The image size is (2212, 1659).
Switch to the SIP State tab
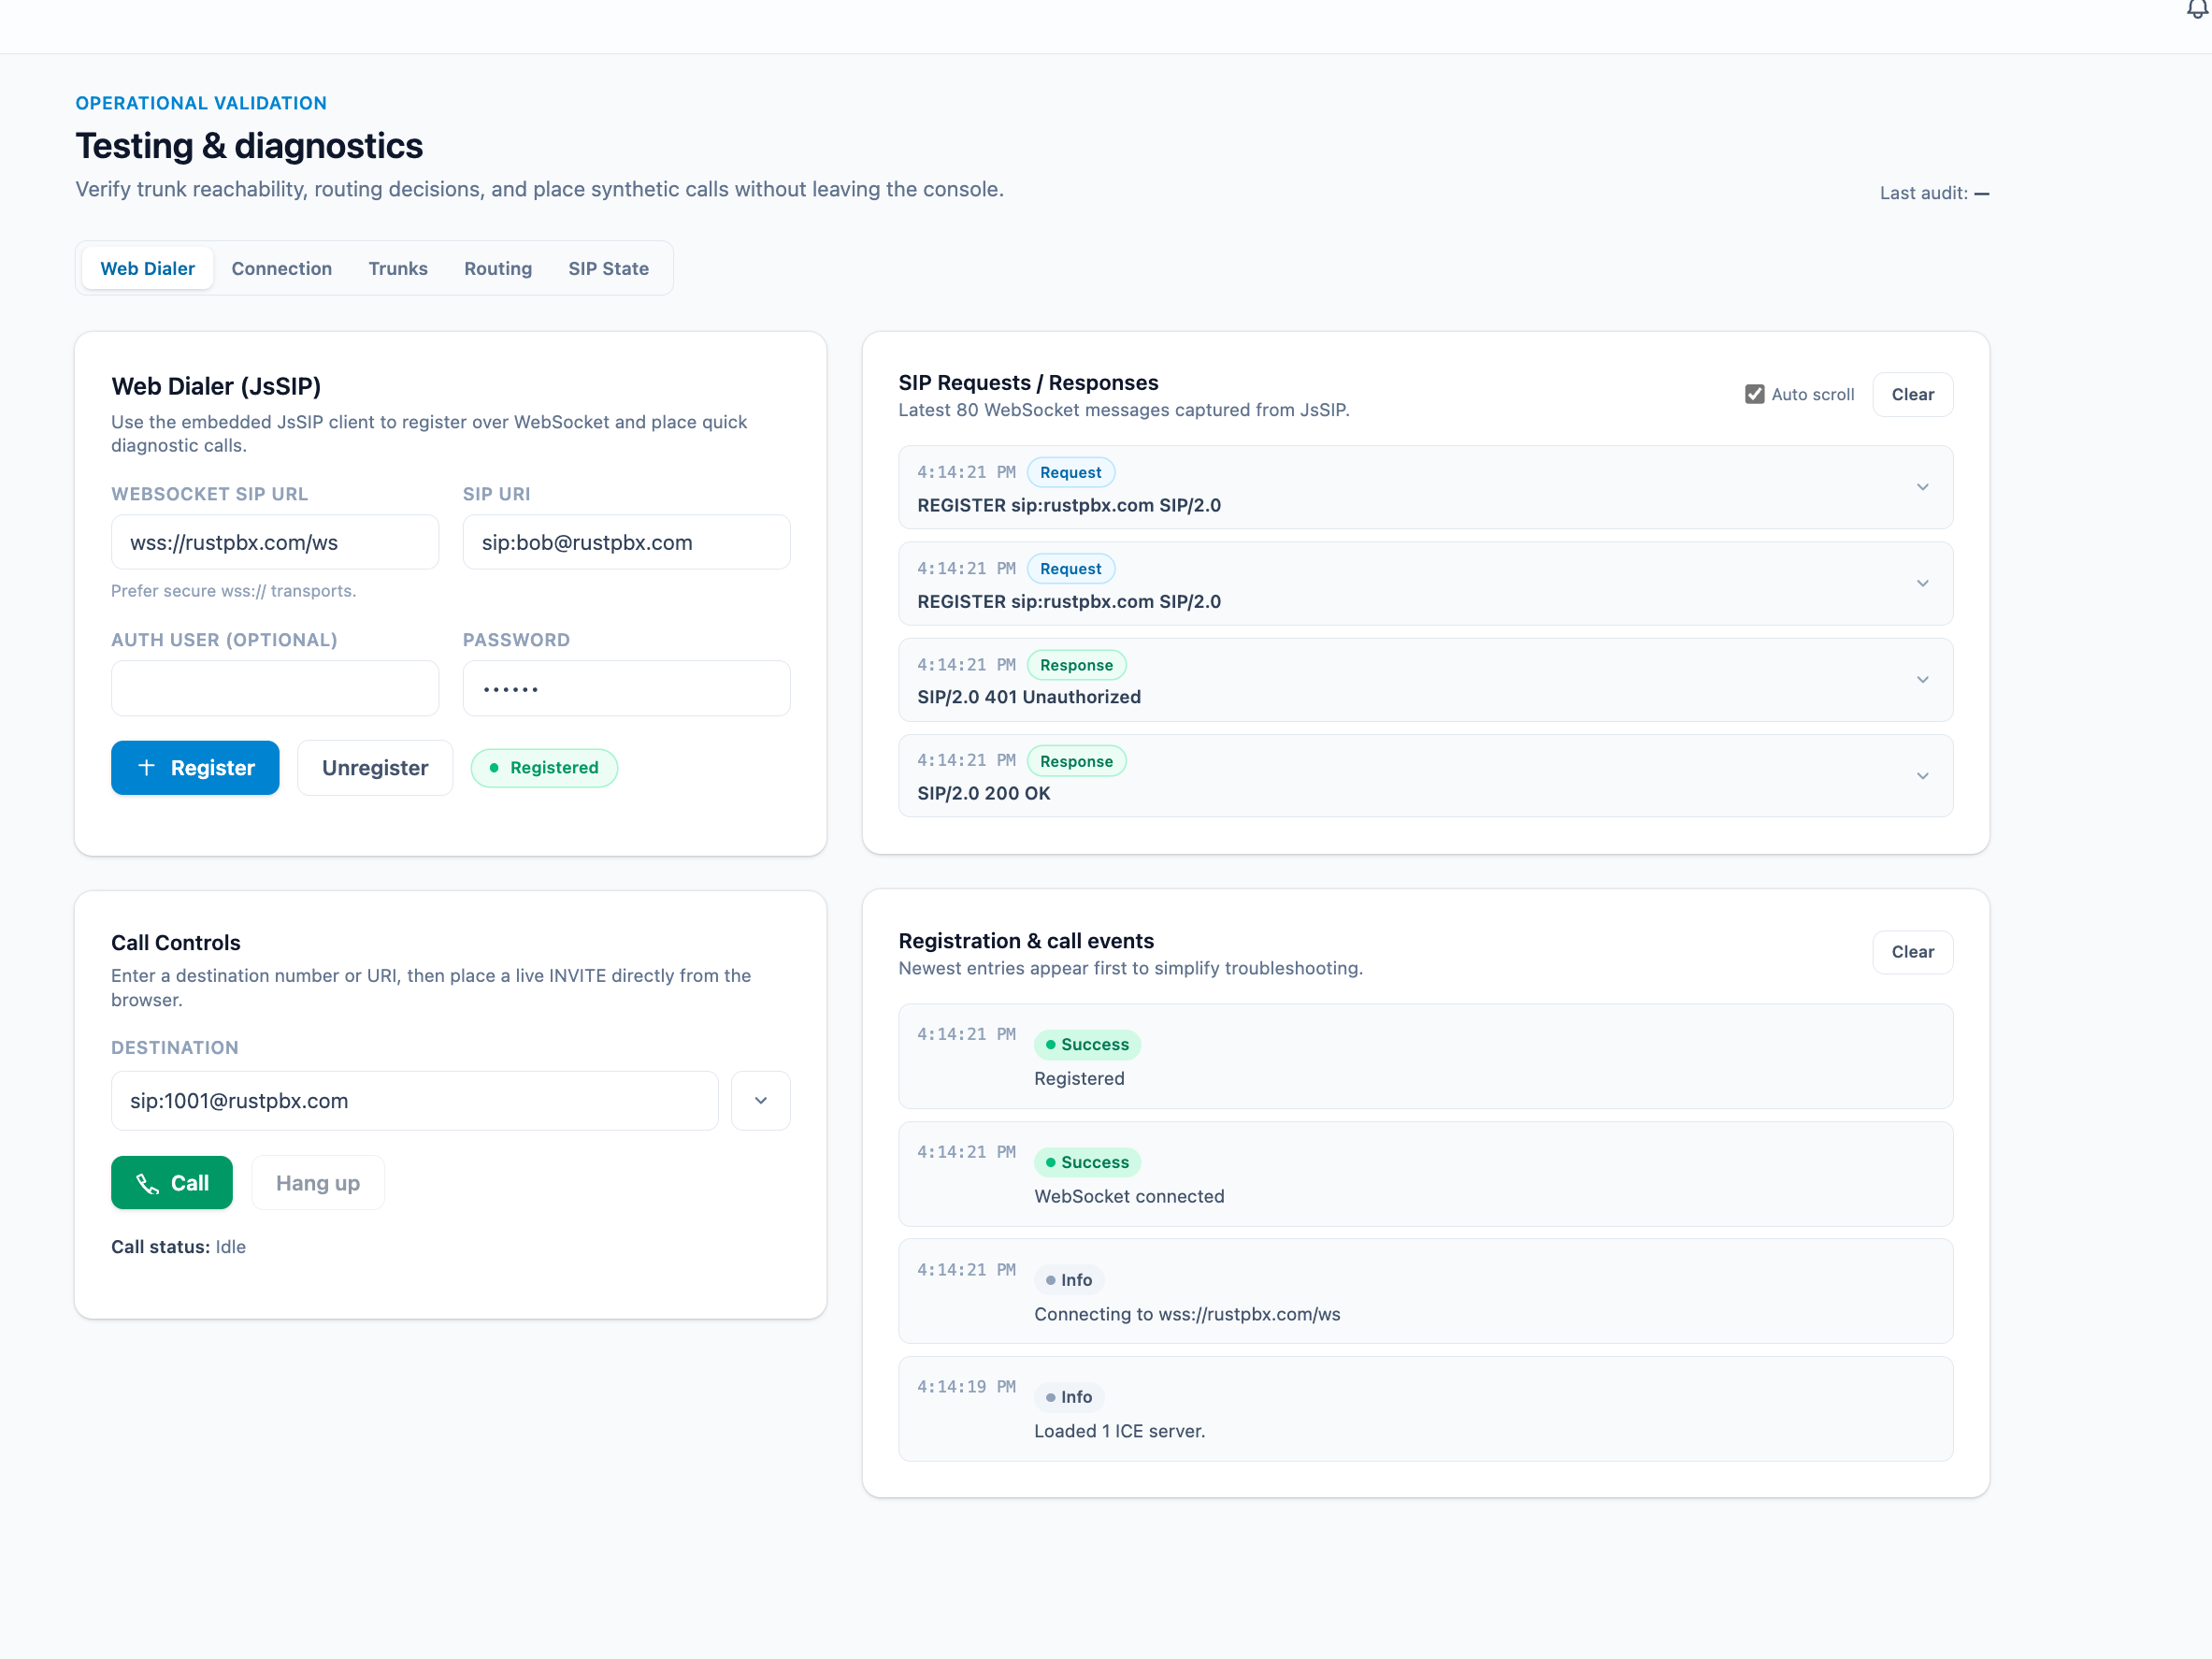click(608, 268)
